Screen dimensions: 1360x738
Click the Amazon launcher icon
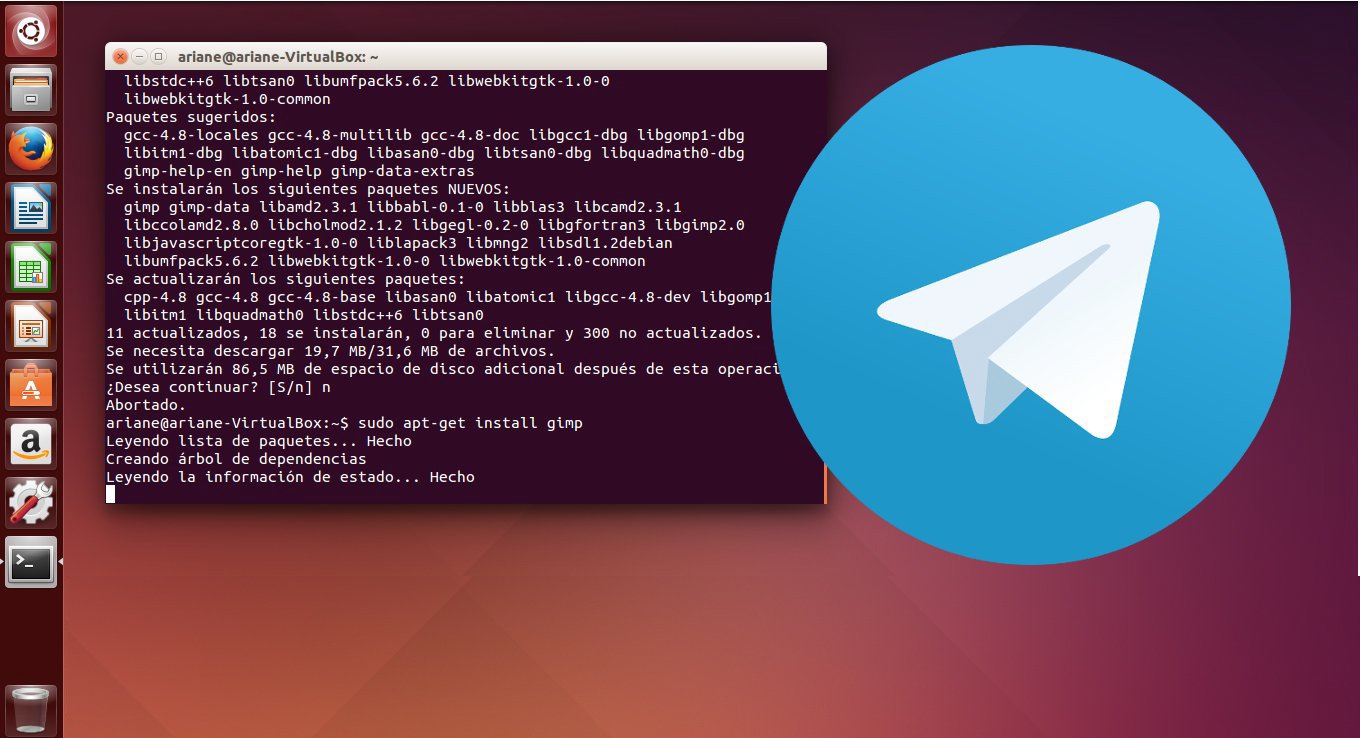coord(31,444)
